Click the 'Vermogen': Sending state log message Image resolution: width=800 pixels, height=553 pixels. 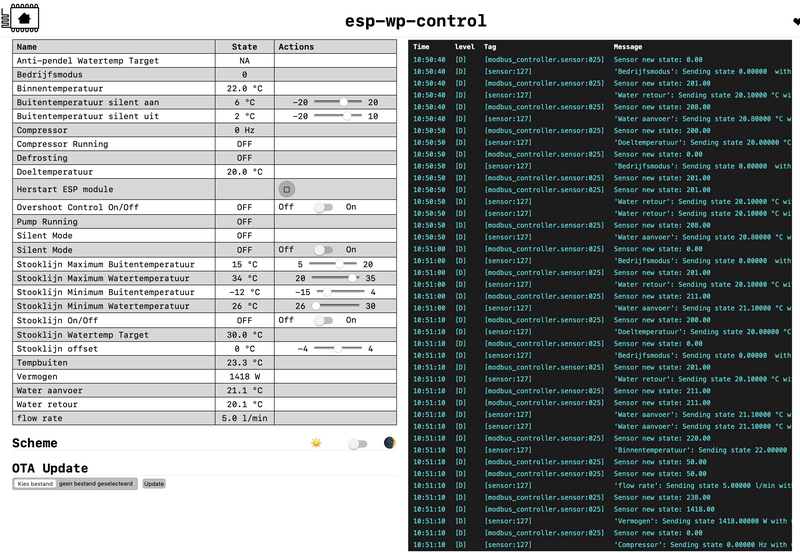703,521
